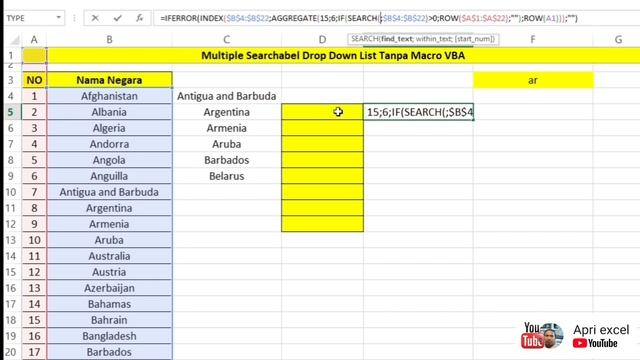
Task: Select column C header
Action: tap(227, 40)
